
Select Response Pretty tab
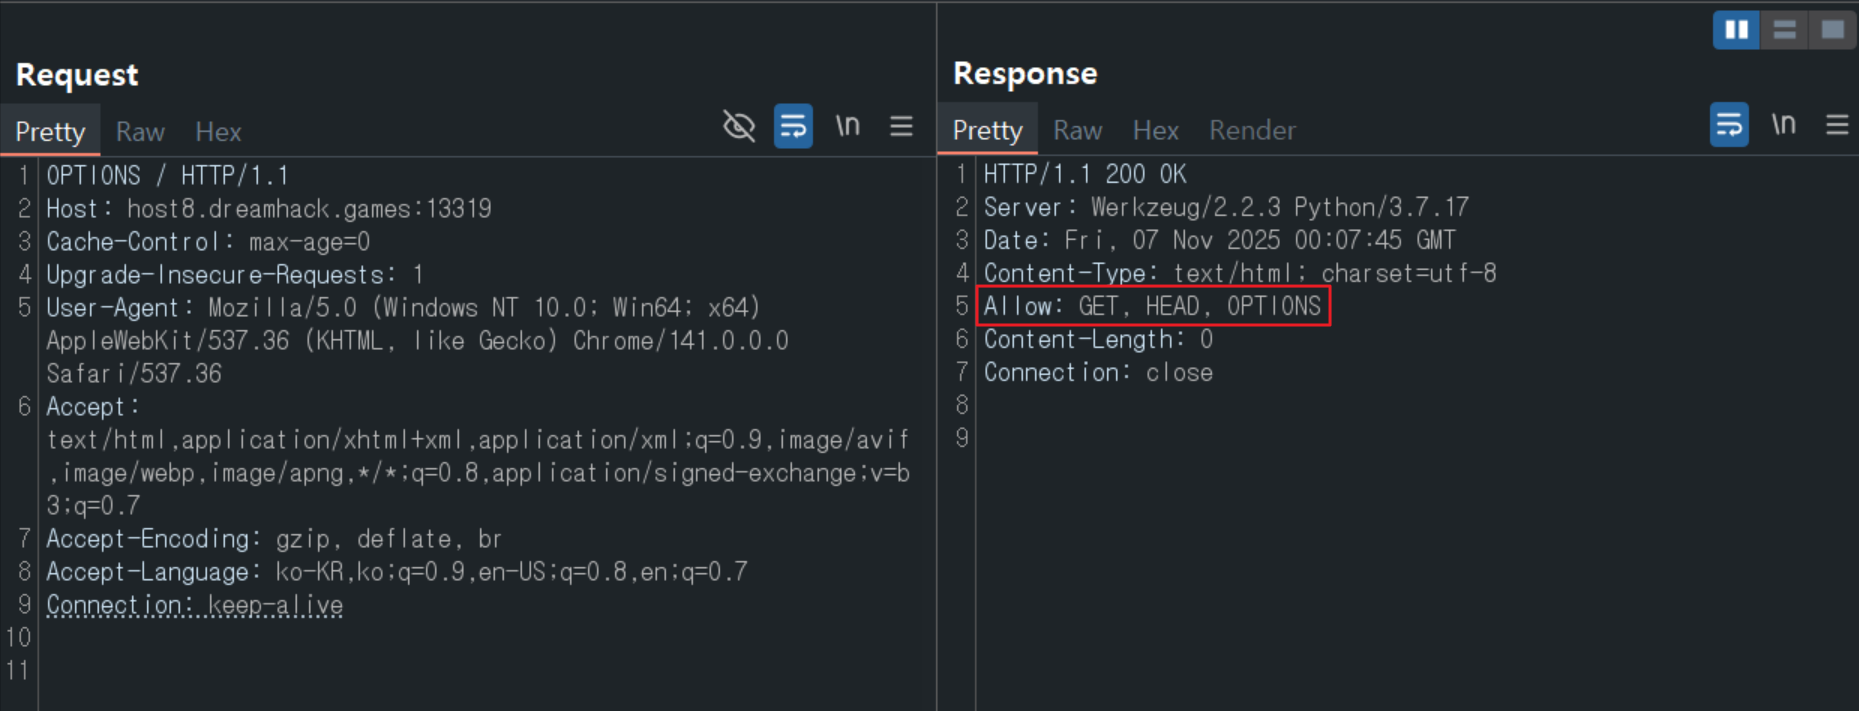(987, 130)
